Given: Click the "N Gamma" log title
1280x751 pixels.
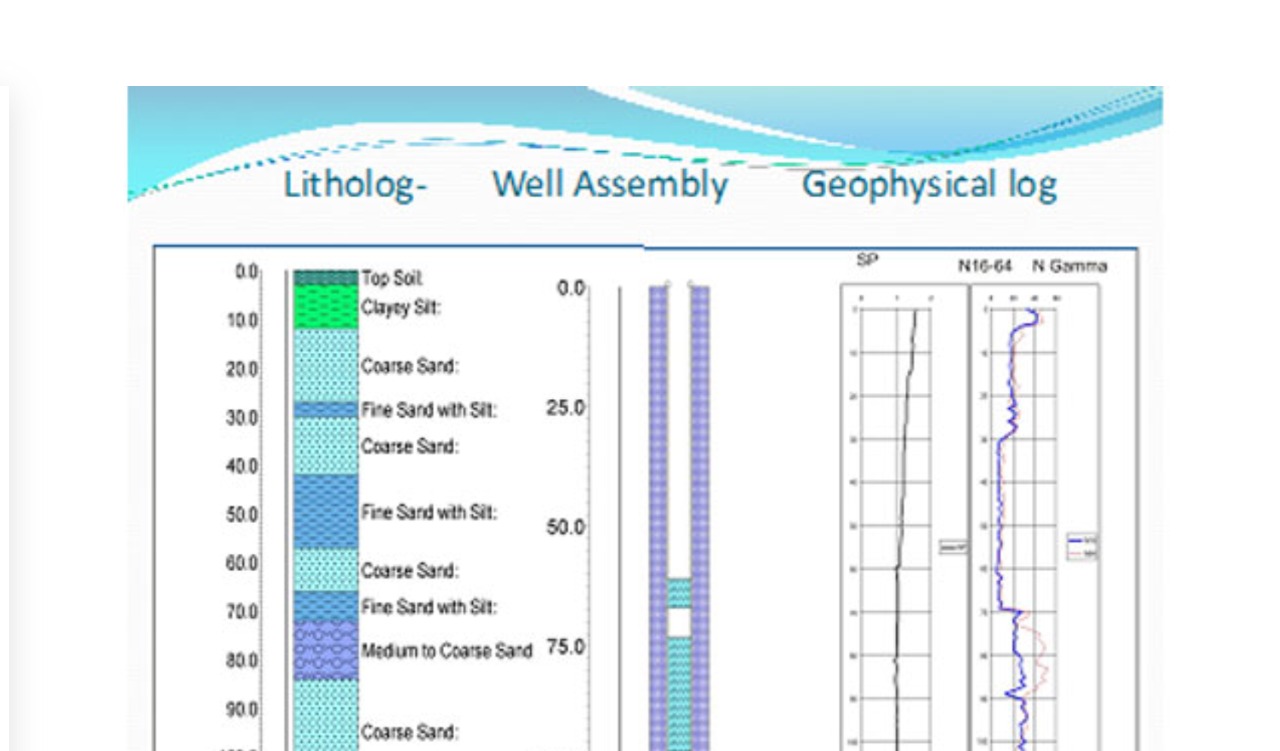Looking at the screenshot, I should point(1069,267).
